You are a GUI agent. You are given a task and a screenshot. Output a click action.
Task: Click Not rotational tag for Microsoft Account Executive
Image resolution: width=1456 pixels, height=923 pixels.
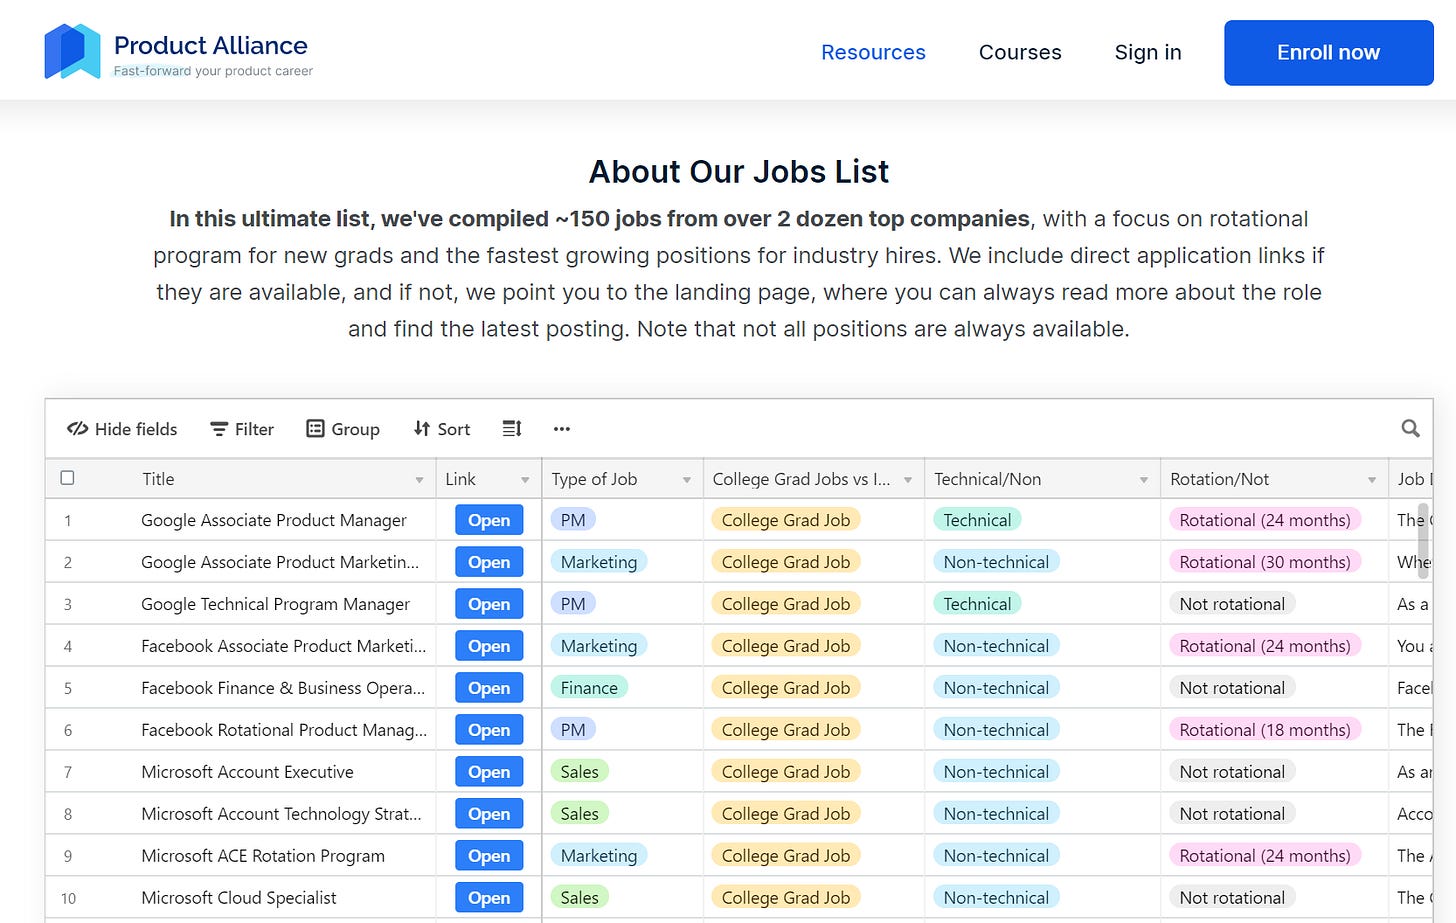click(x=1232, y=772)
